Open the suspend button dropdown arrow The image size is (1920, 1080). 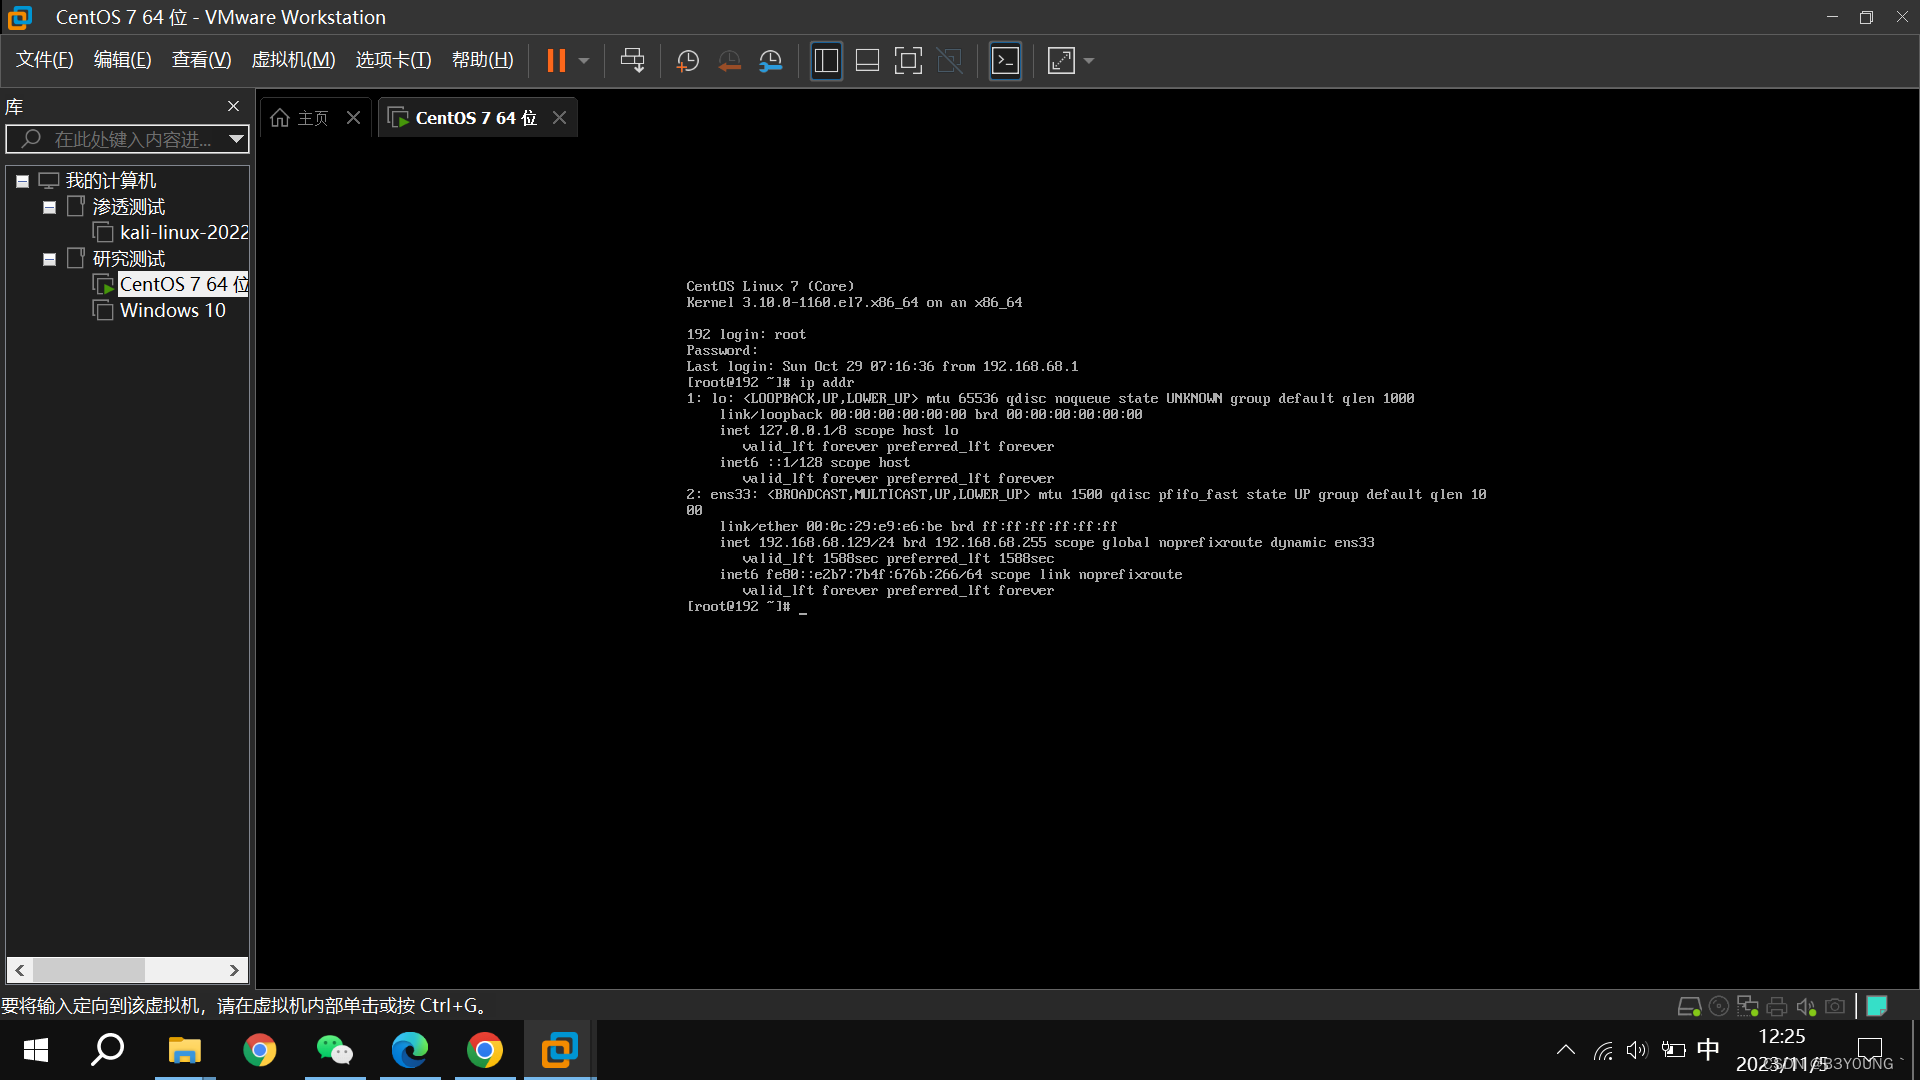[x=583, y=60]
